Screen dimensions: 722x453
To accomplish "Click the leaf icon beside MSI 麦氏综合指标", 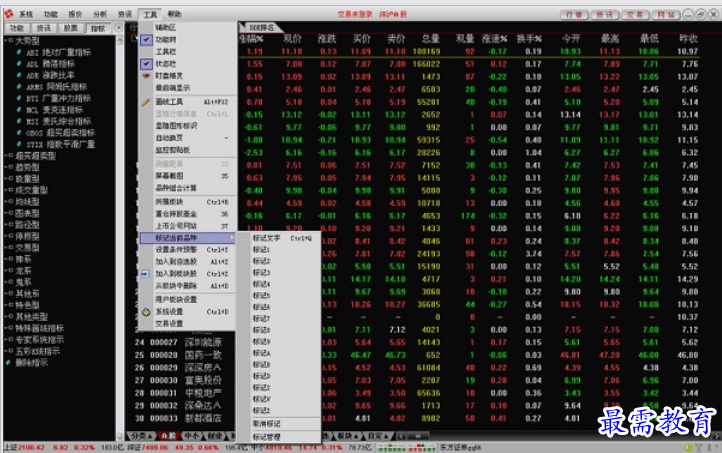I will tap(19, 121).
